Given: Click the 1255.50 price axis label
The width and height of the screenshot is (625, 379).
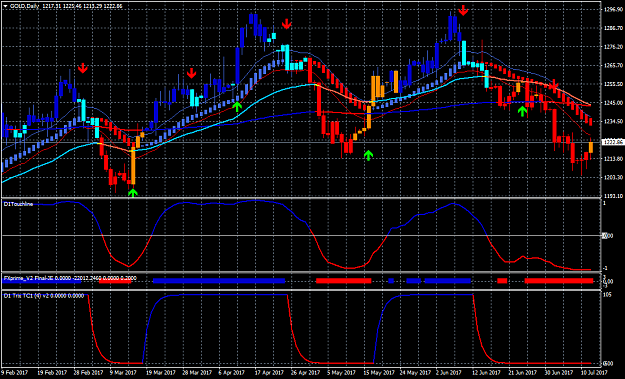Looking at the screenshot, I should coord(613,84).
